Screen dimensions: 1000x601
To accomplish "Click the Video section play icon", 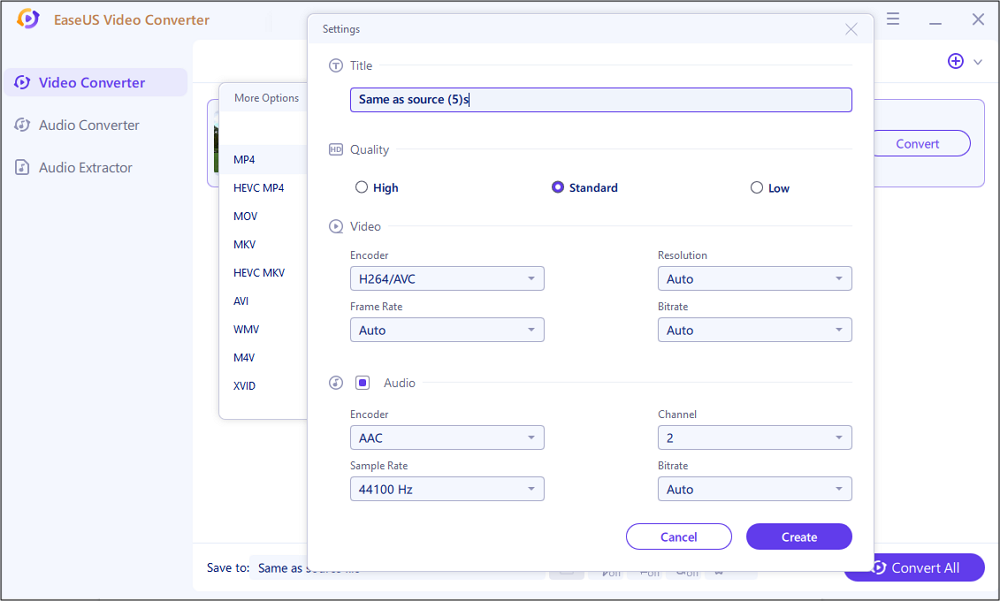I will [x=335, y=226].
